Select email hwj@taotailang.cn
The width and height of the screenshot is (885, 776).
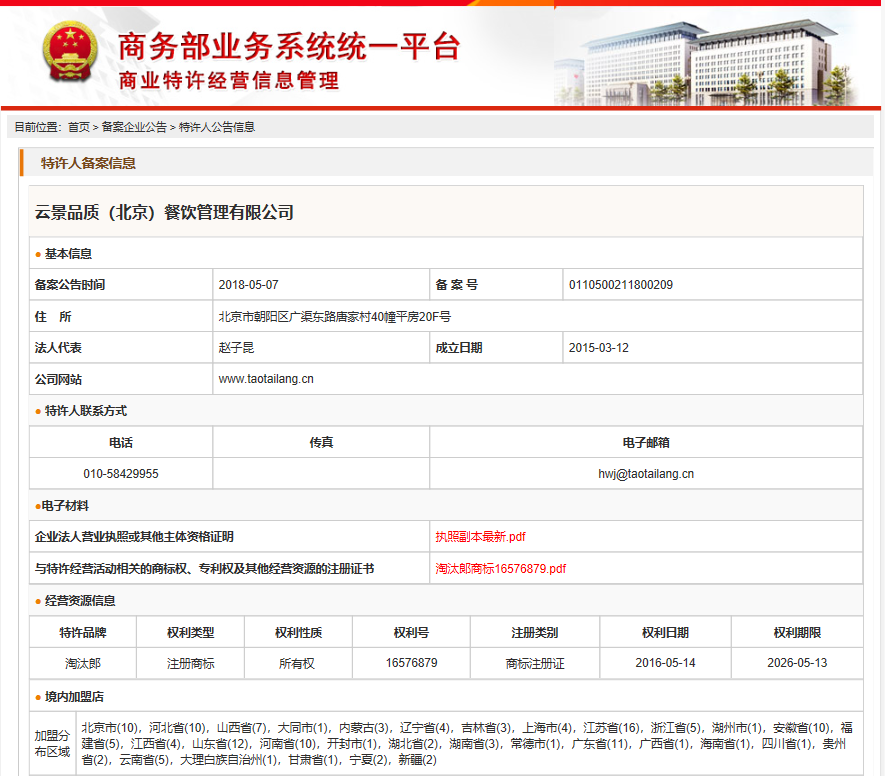tap(646, 474)
